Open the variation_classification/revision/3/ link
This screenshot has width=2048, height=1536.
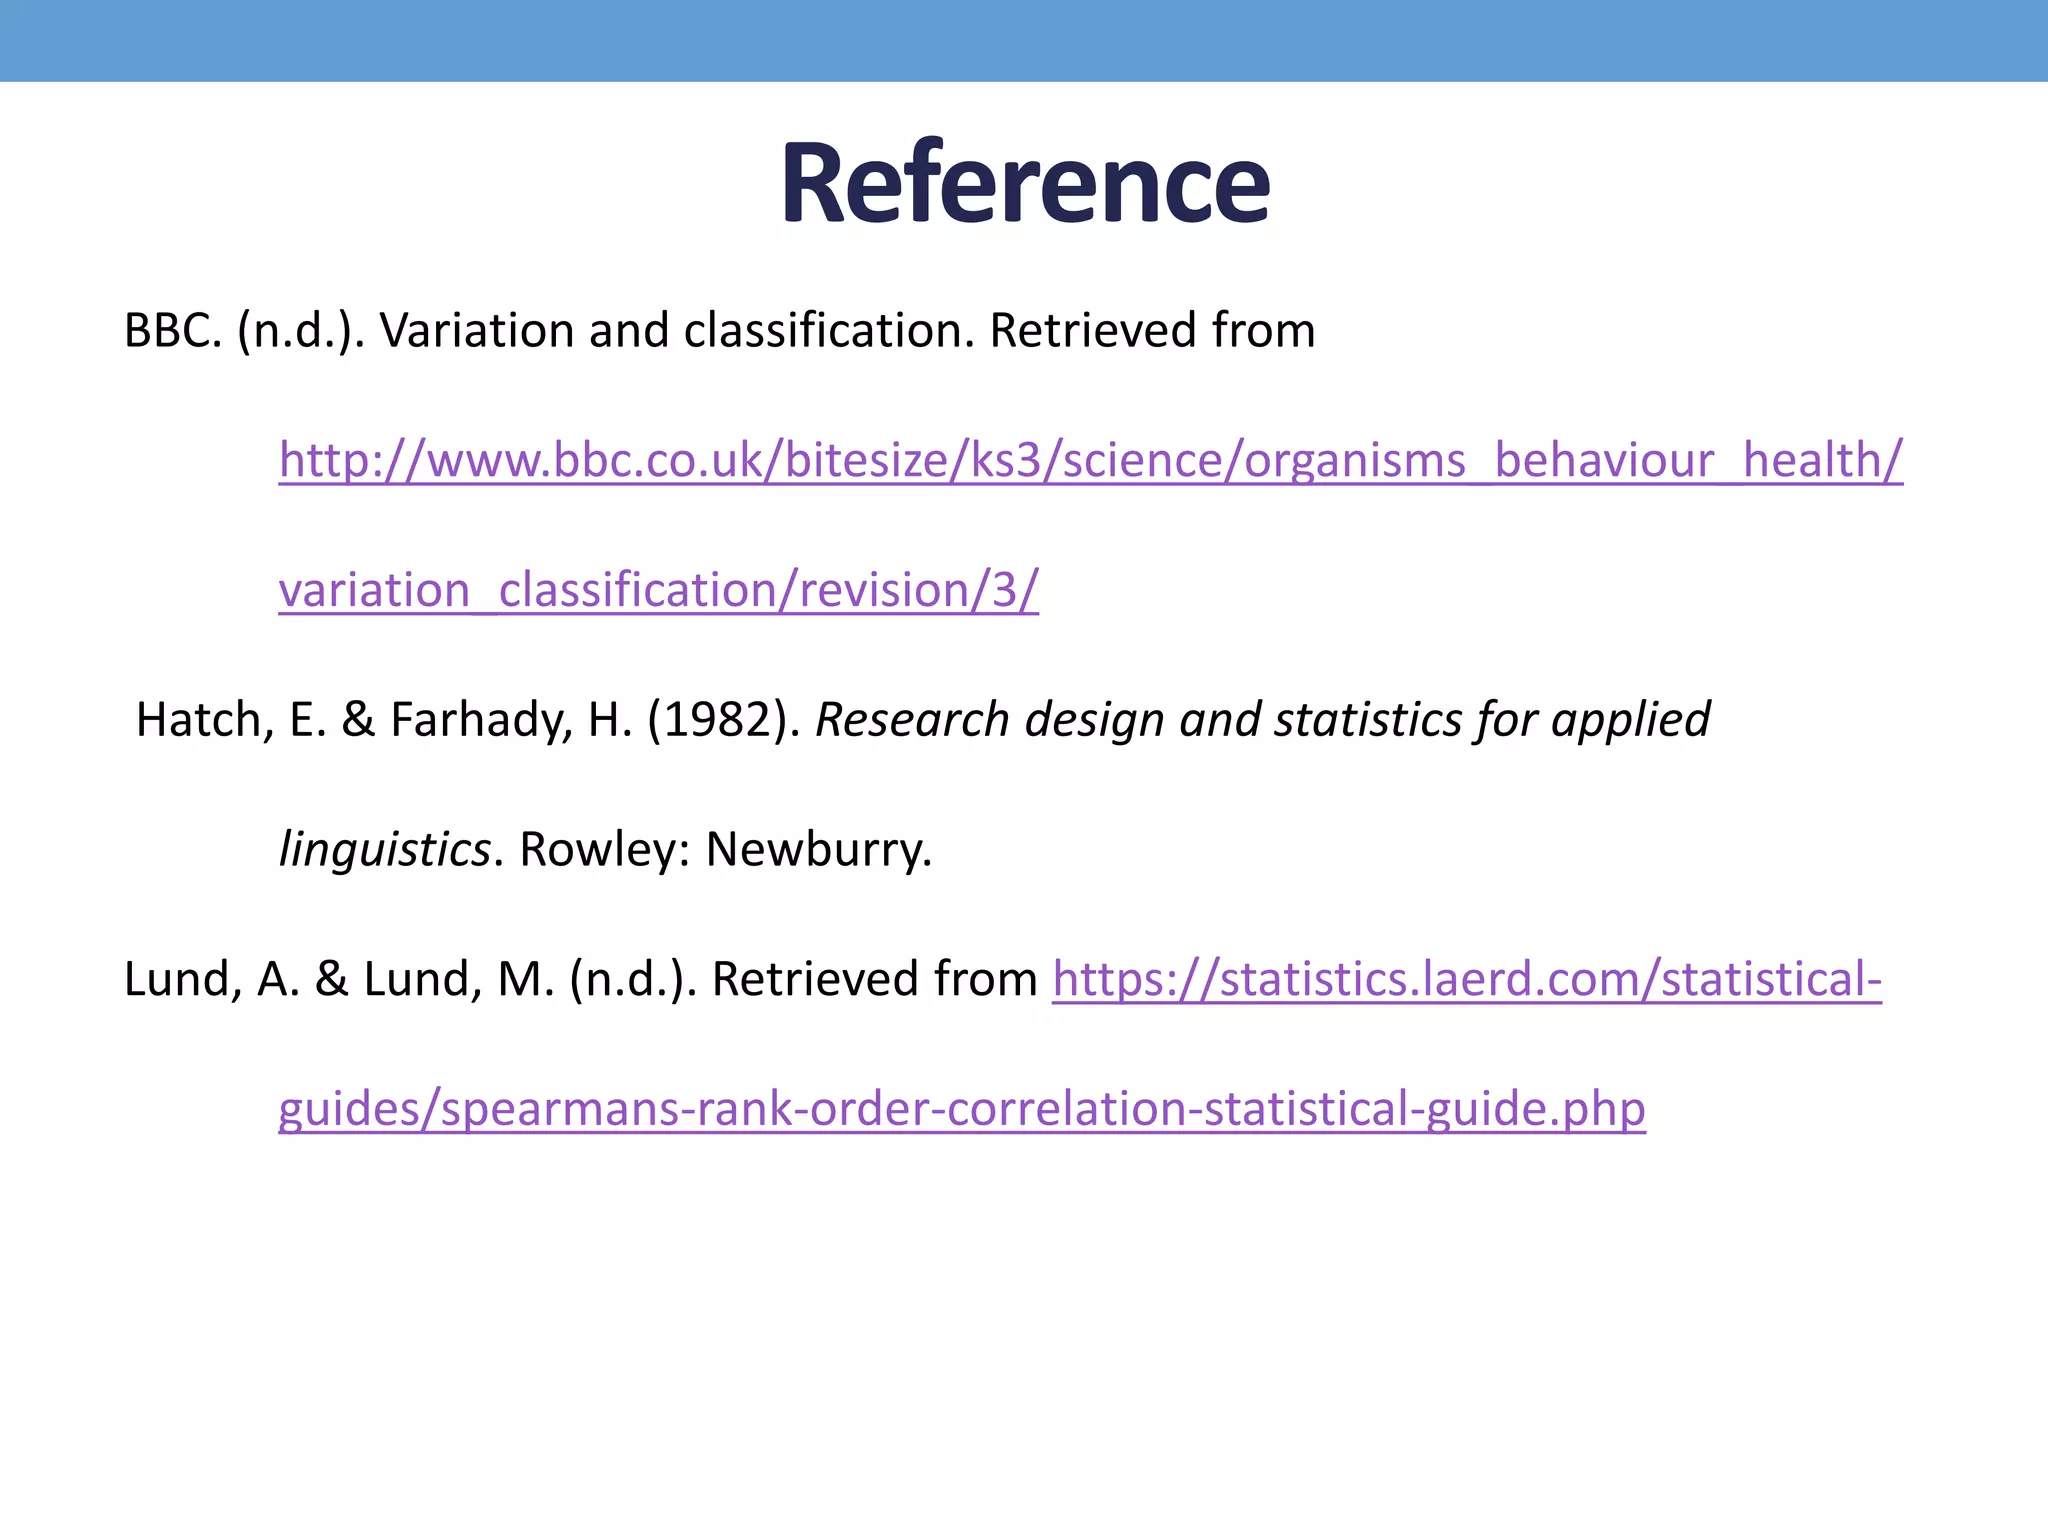[x=658, y=589]
